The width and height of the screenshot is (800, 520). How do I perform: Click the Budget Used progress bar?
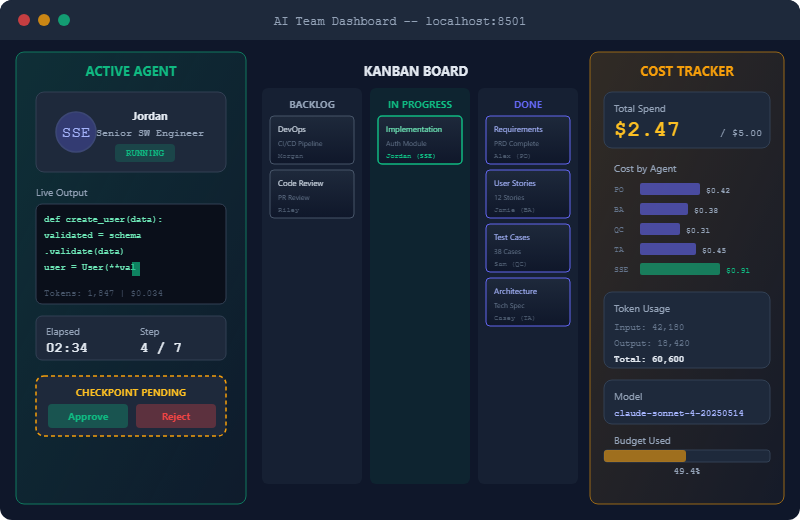tap(687, 456)
